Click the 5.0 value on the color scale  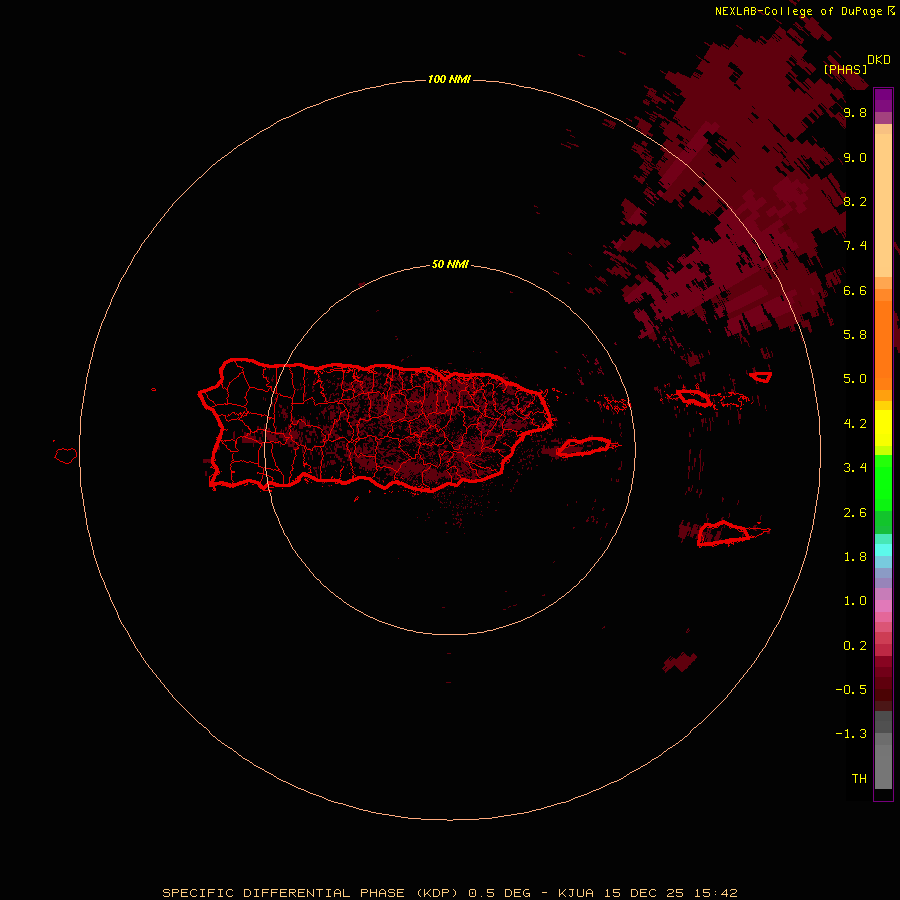[855, 379]
